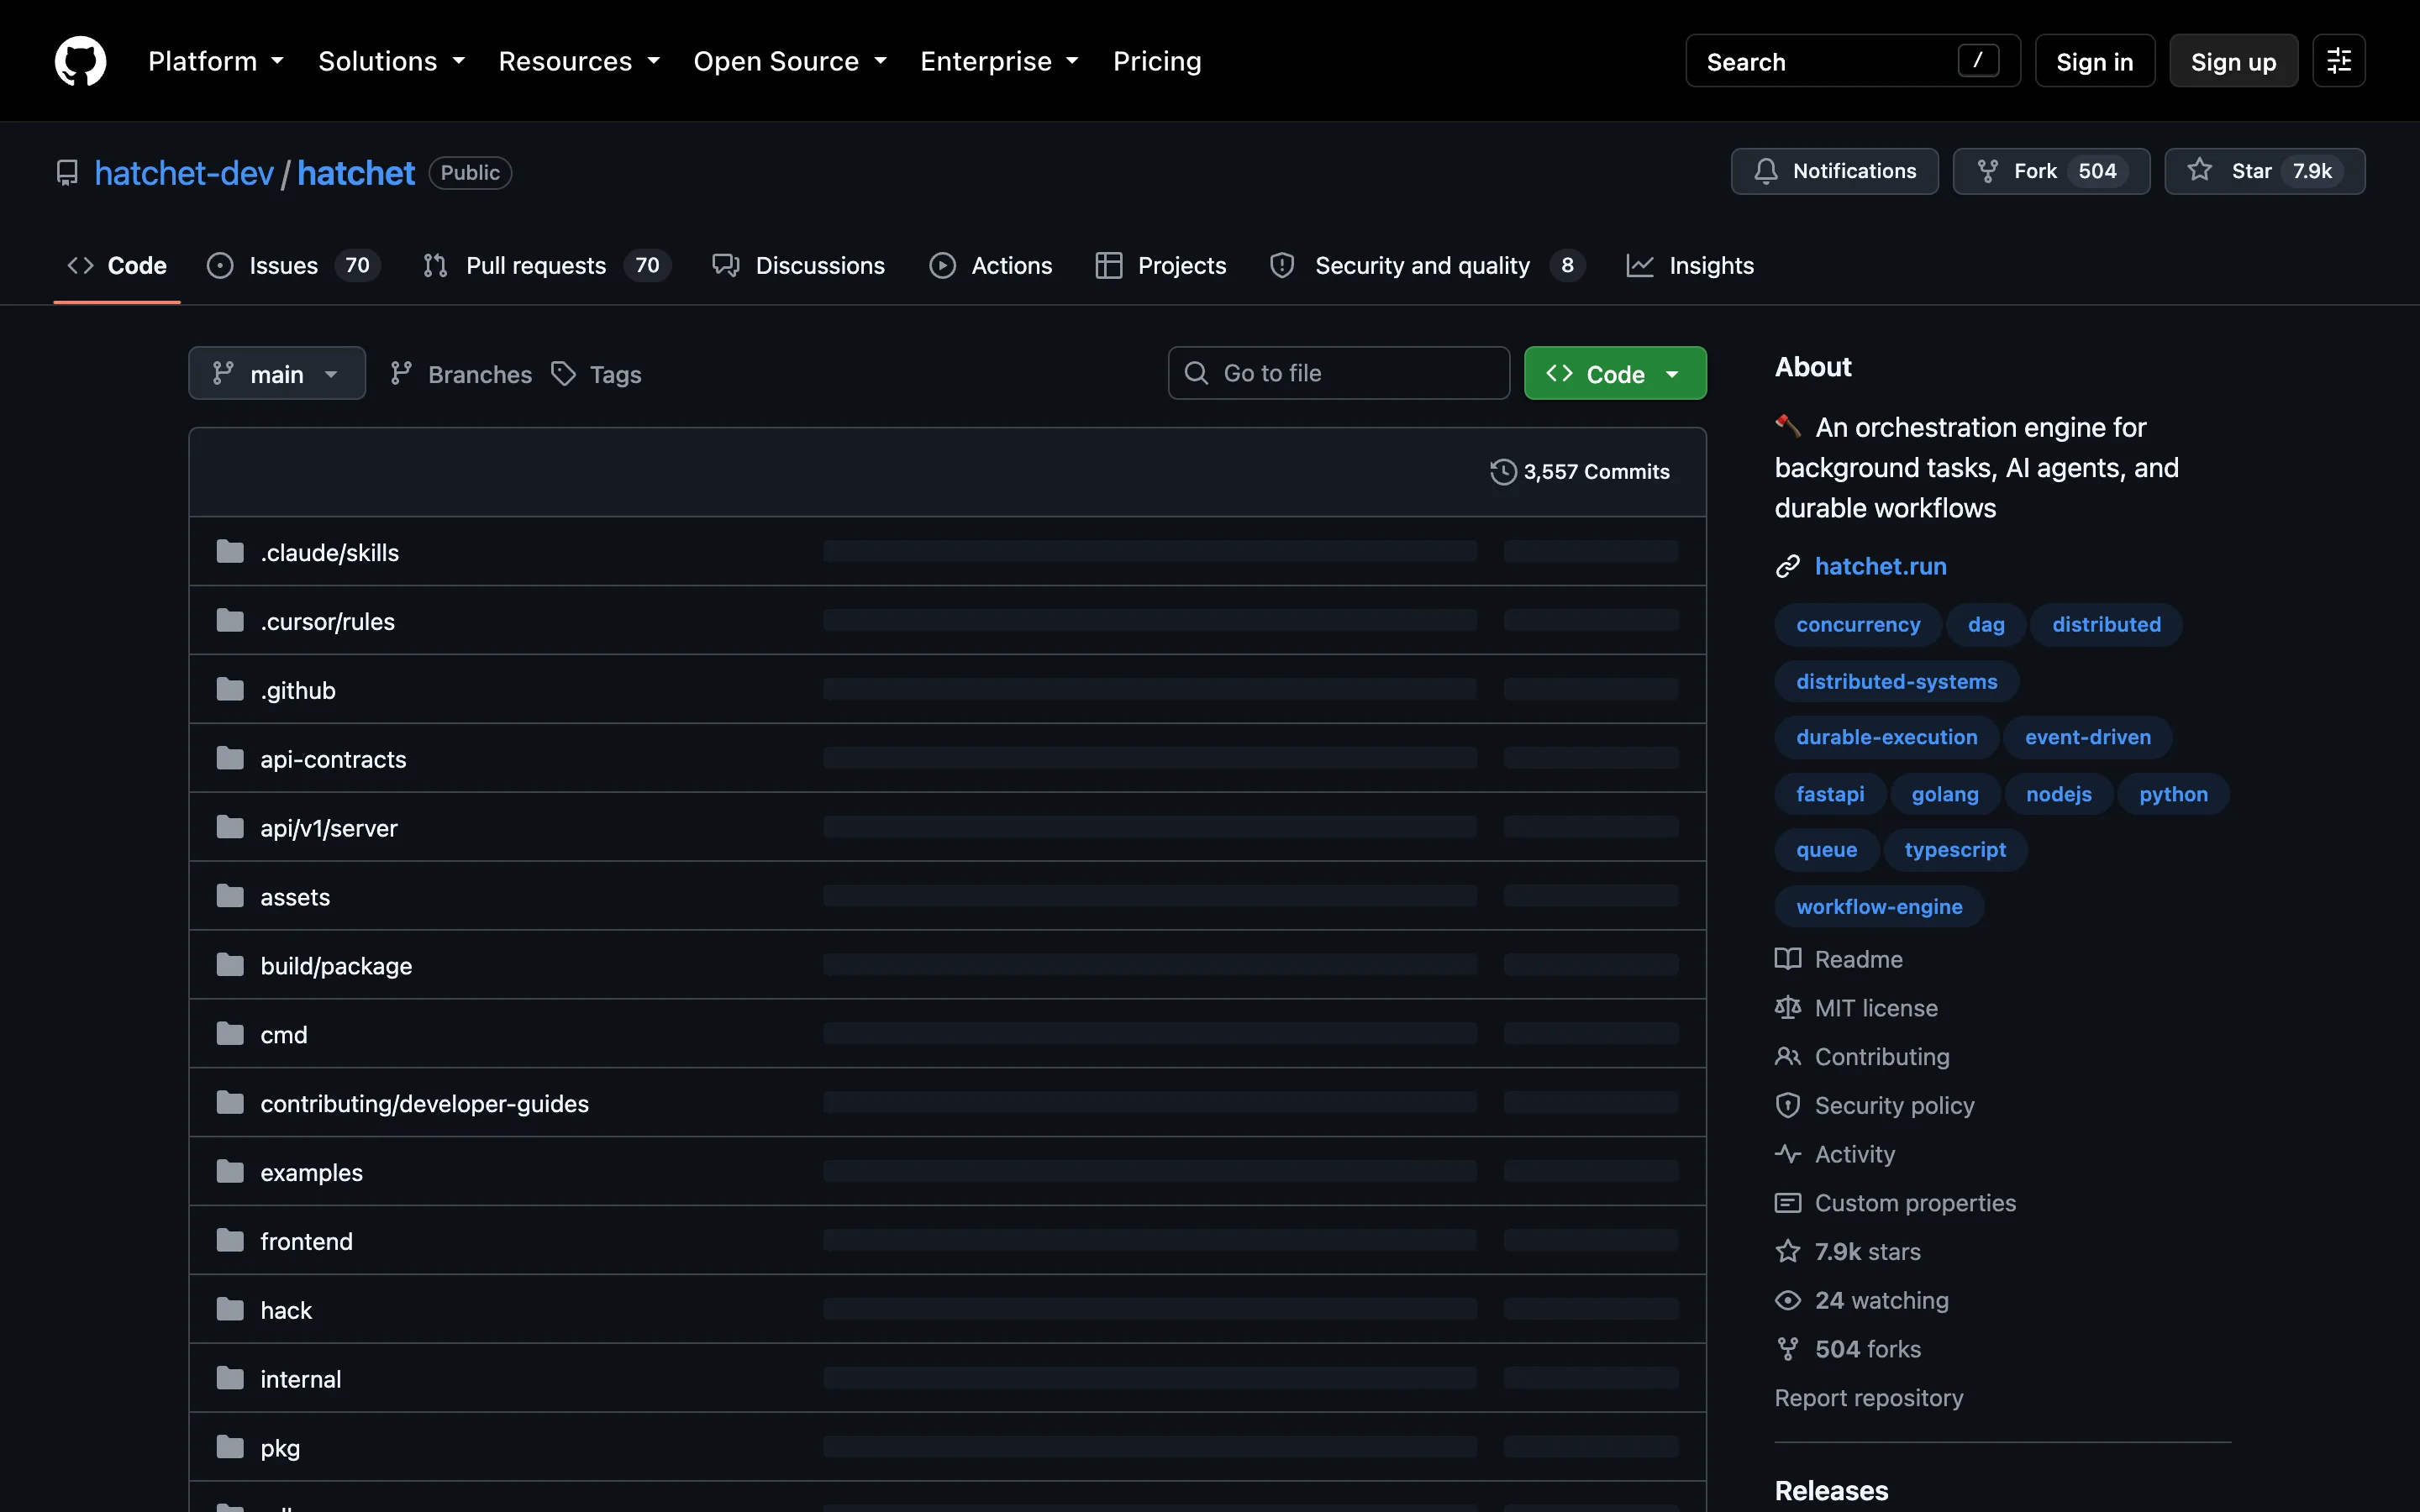Open the concurrency topic tag
This screenshot has height=1512, width=2420.
(1857, 624)
